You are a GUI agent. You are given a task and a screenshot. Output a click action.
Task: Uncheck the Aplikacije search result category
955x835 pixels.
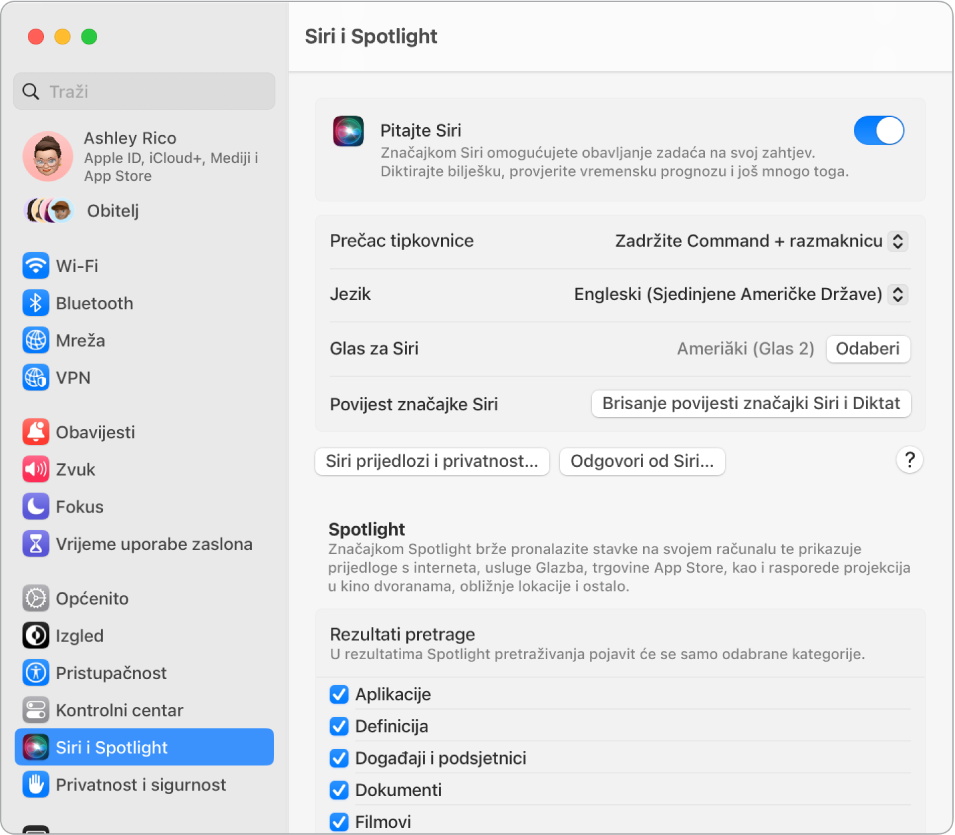339,694
